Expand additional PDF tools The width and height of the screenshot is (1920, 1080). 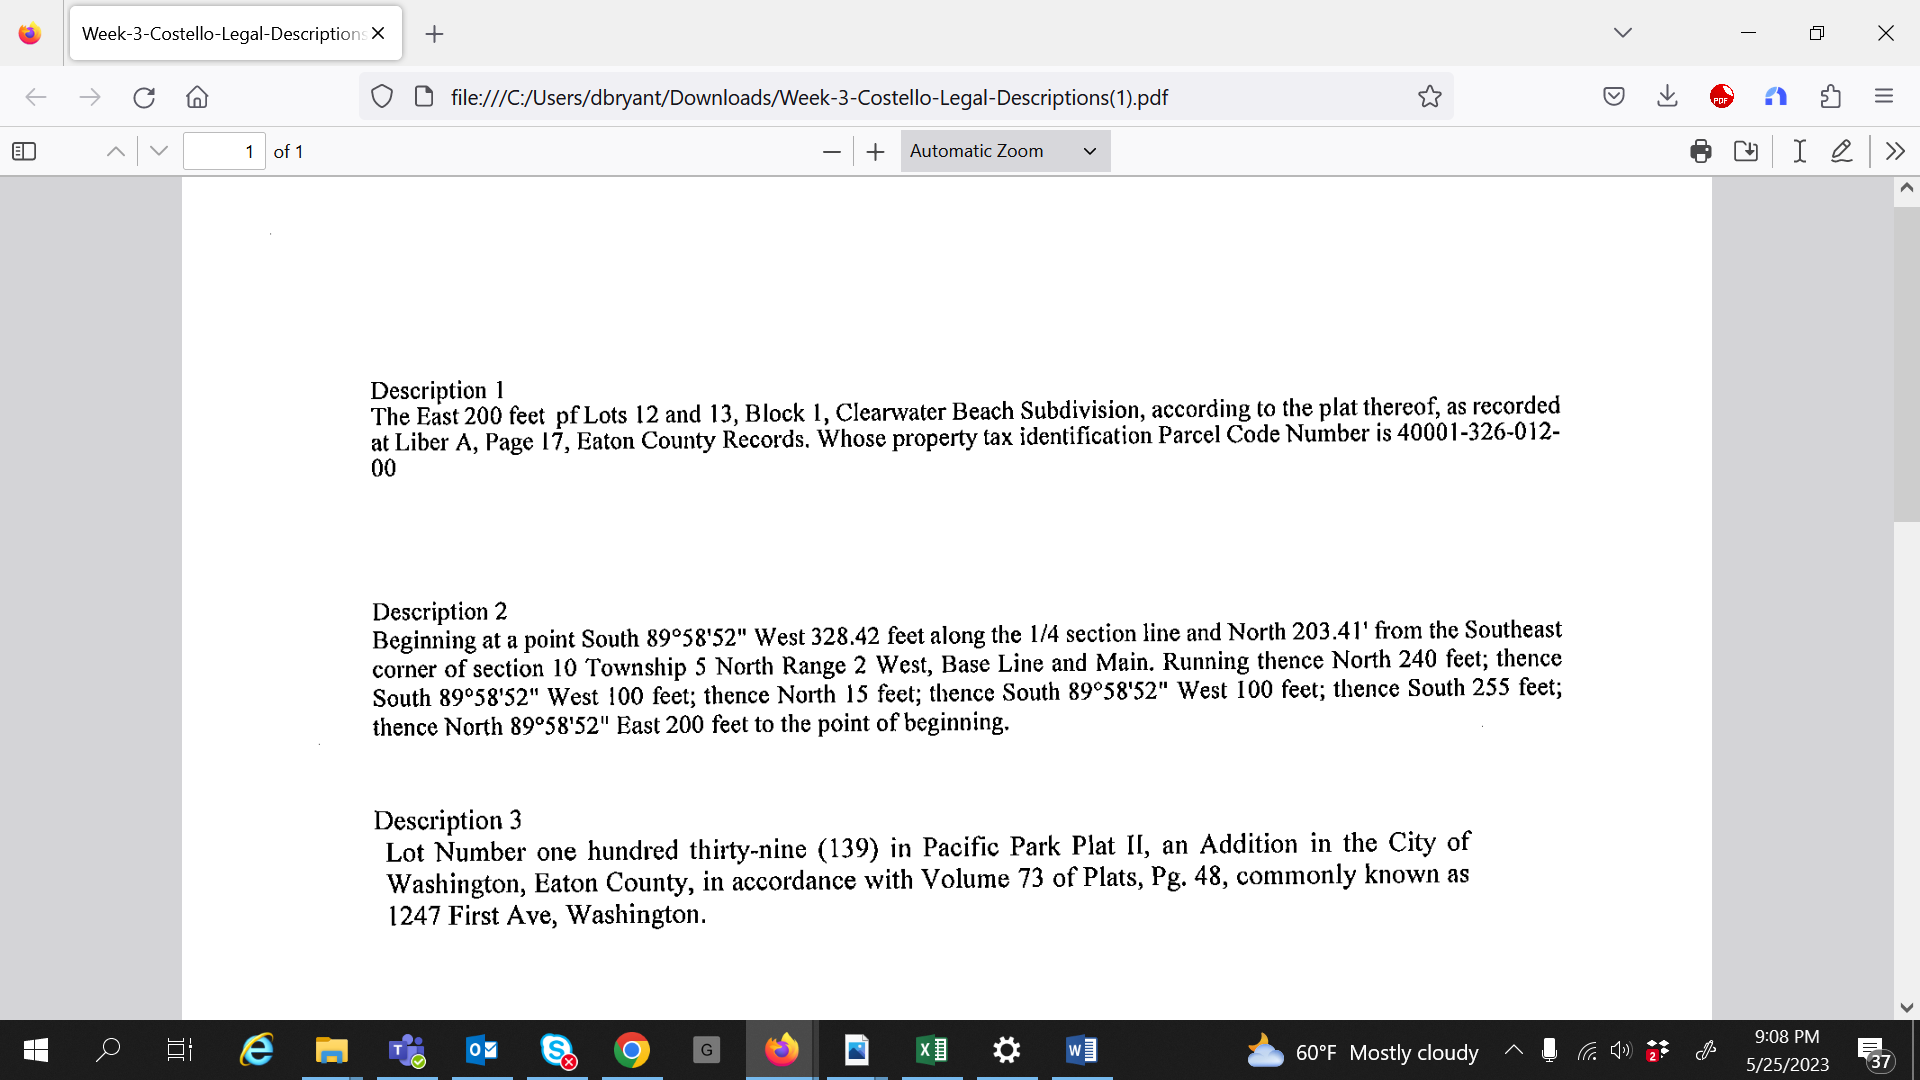[1895, 151]
